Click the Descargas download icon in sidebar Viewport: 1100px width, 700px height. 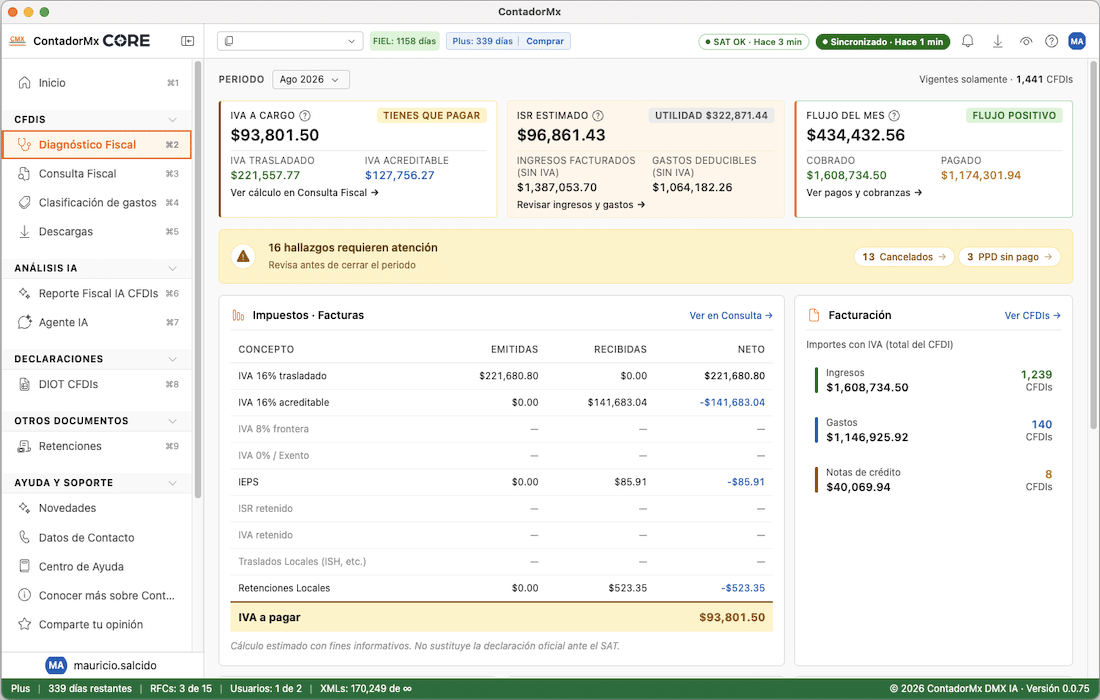[x=25, y=231]
